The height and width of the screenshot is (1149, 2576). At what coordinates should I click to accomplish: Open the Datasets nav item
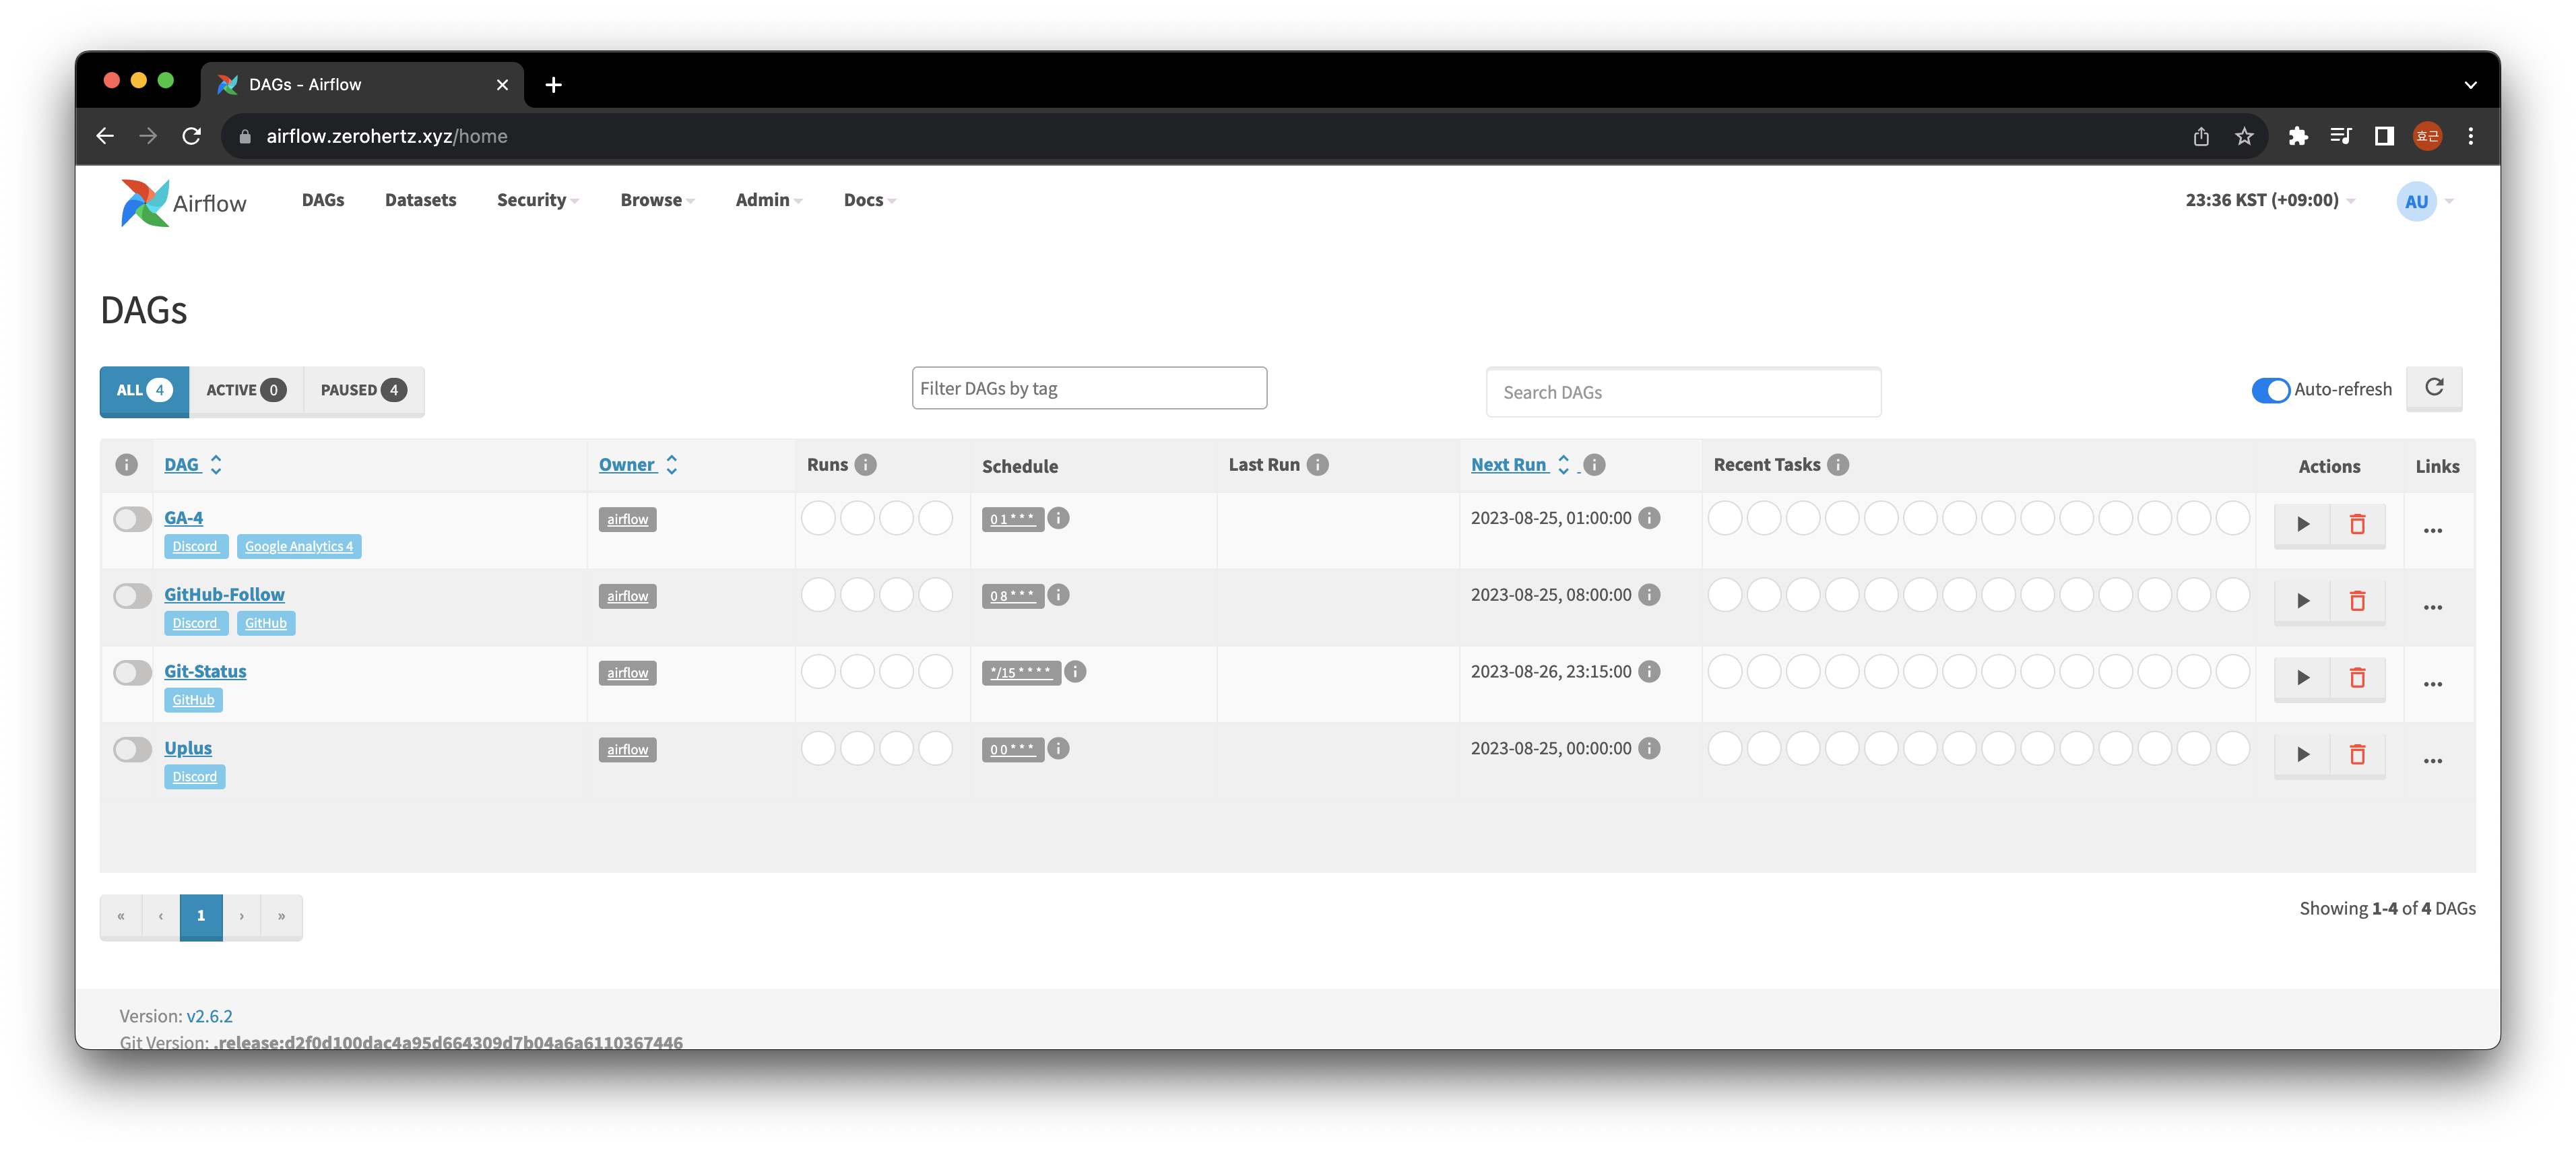point(420,200)
